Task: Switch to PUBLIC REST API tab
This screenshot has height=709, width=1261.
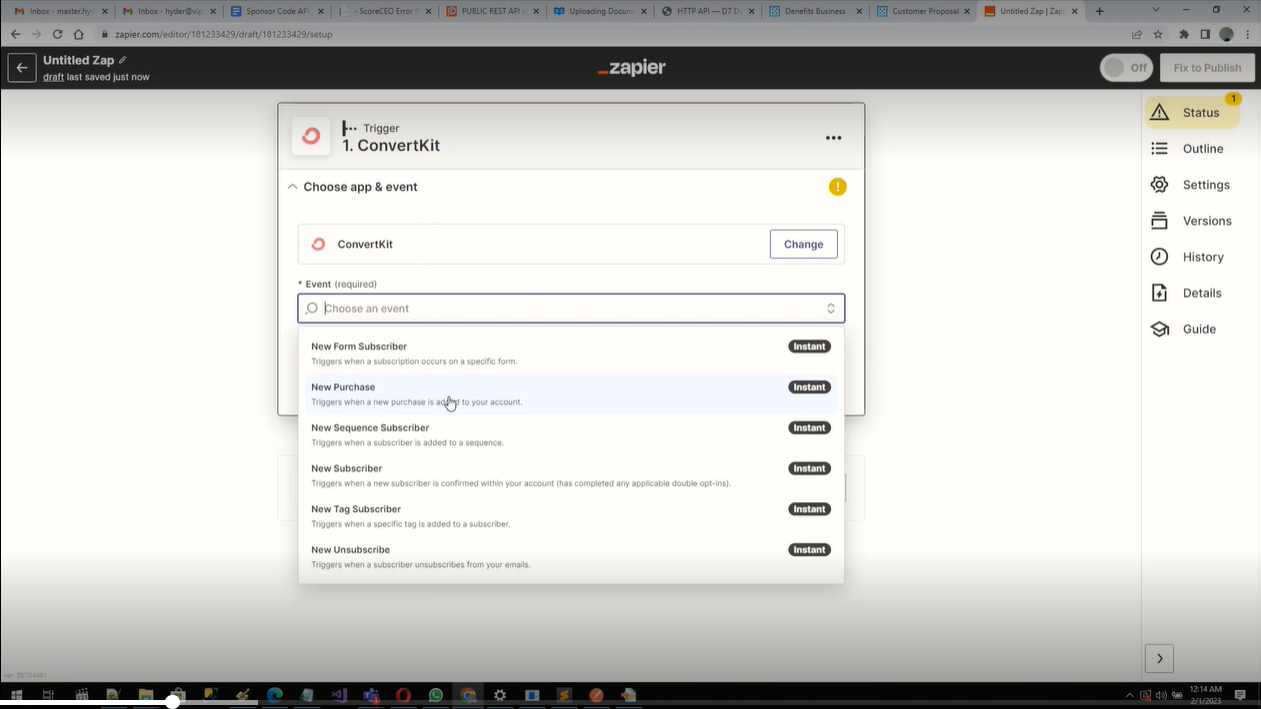Action: [x=490, y=11]
